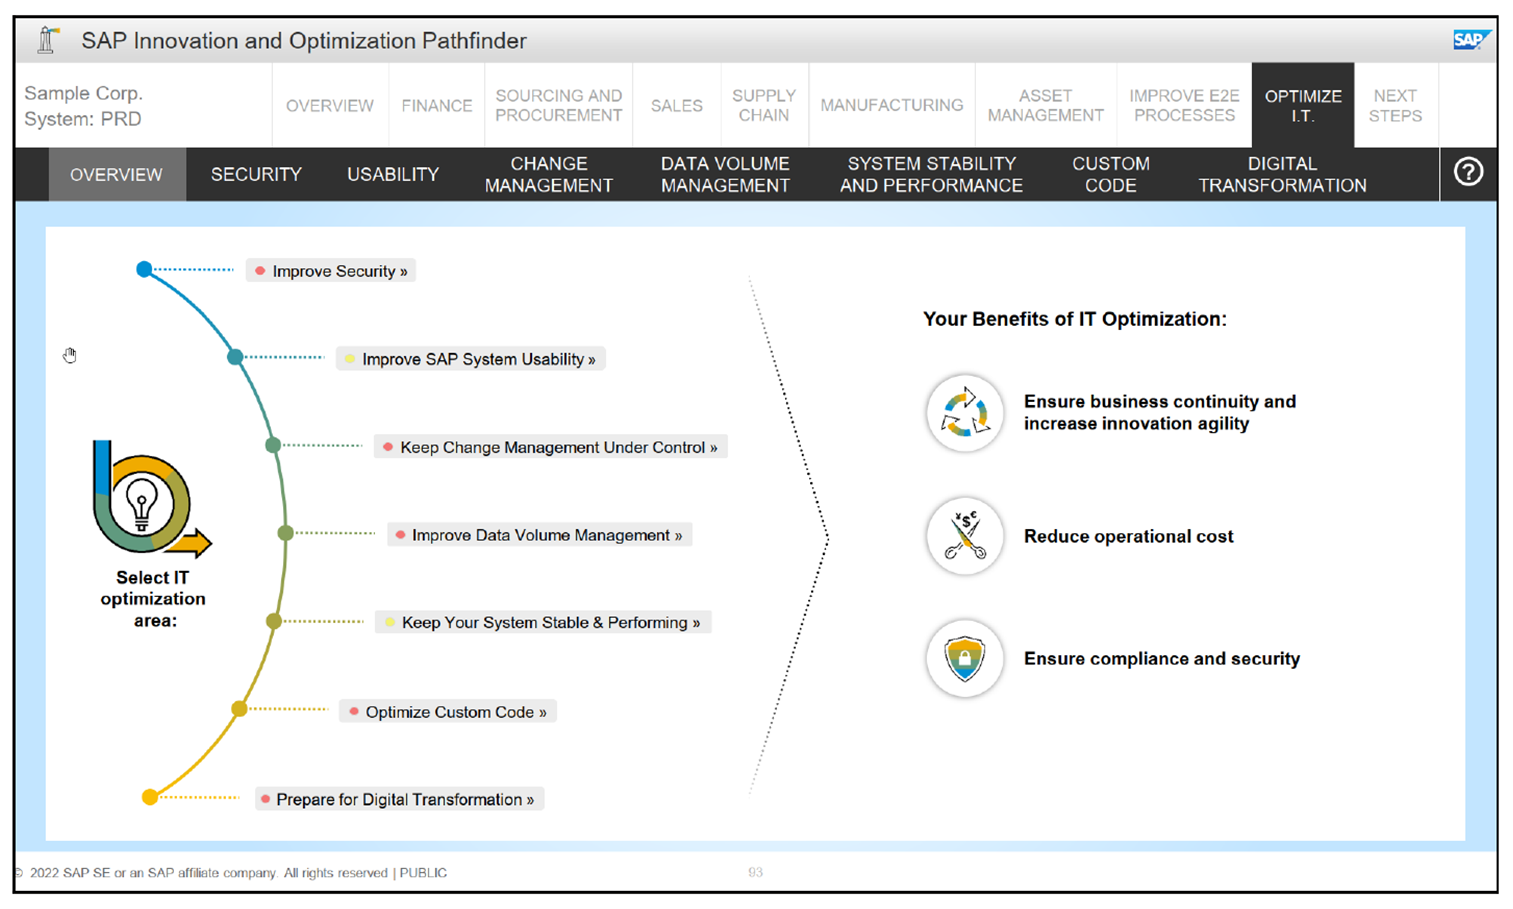This screenshot has width=1513, height=909.
Task: Expand Optimize Custom Code via its chevron
Action: (545, 710)
